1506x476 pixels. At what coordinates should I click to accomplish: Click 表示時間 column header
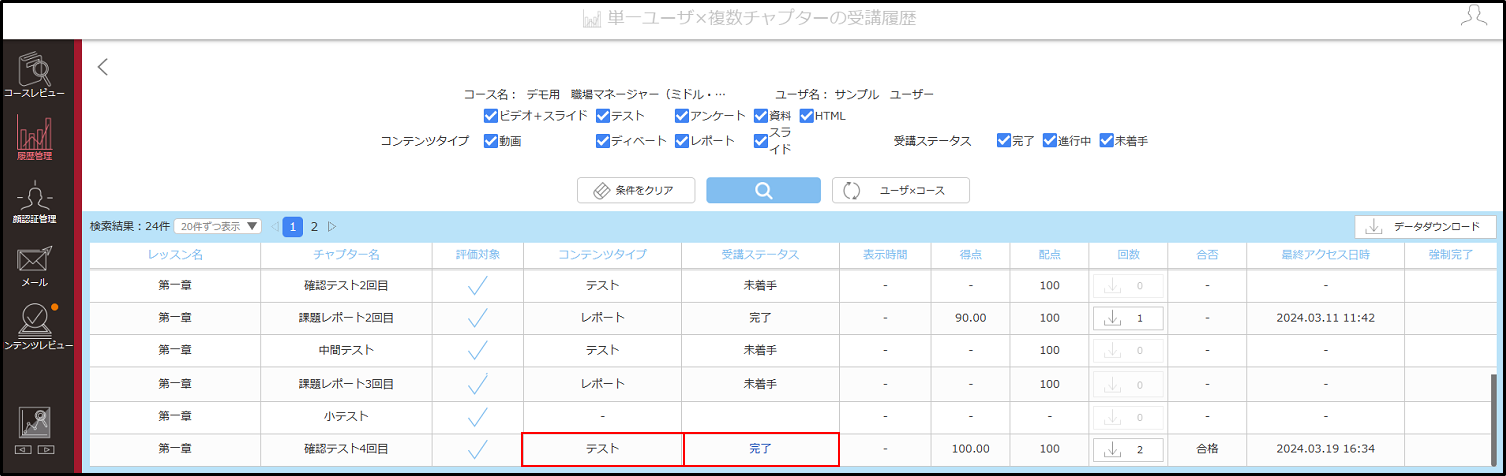tap(885, 255)
